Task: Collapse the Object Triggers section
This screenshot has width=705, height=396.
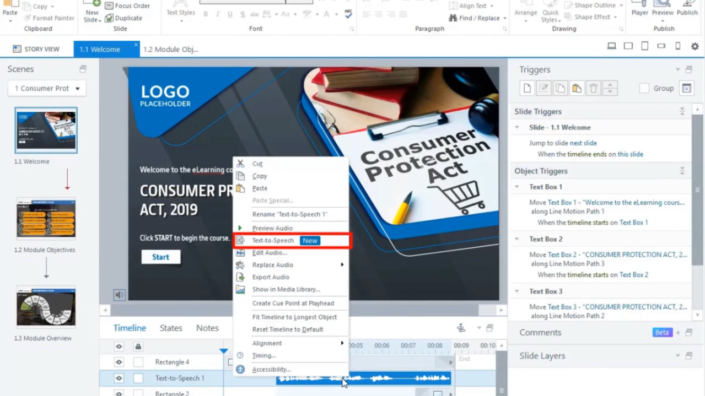Action: 682,171
